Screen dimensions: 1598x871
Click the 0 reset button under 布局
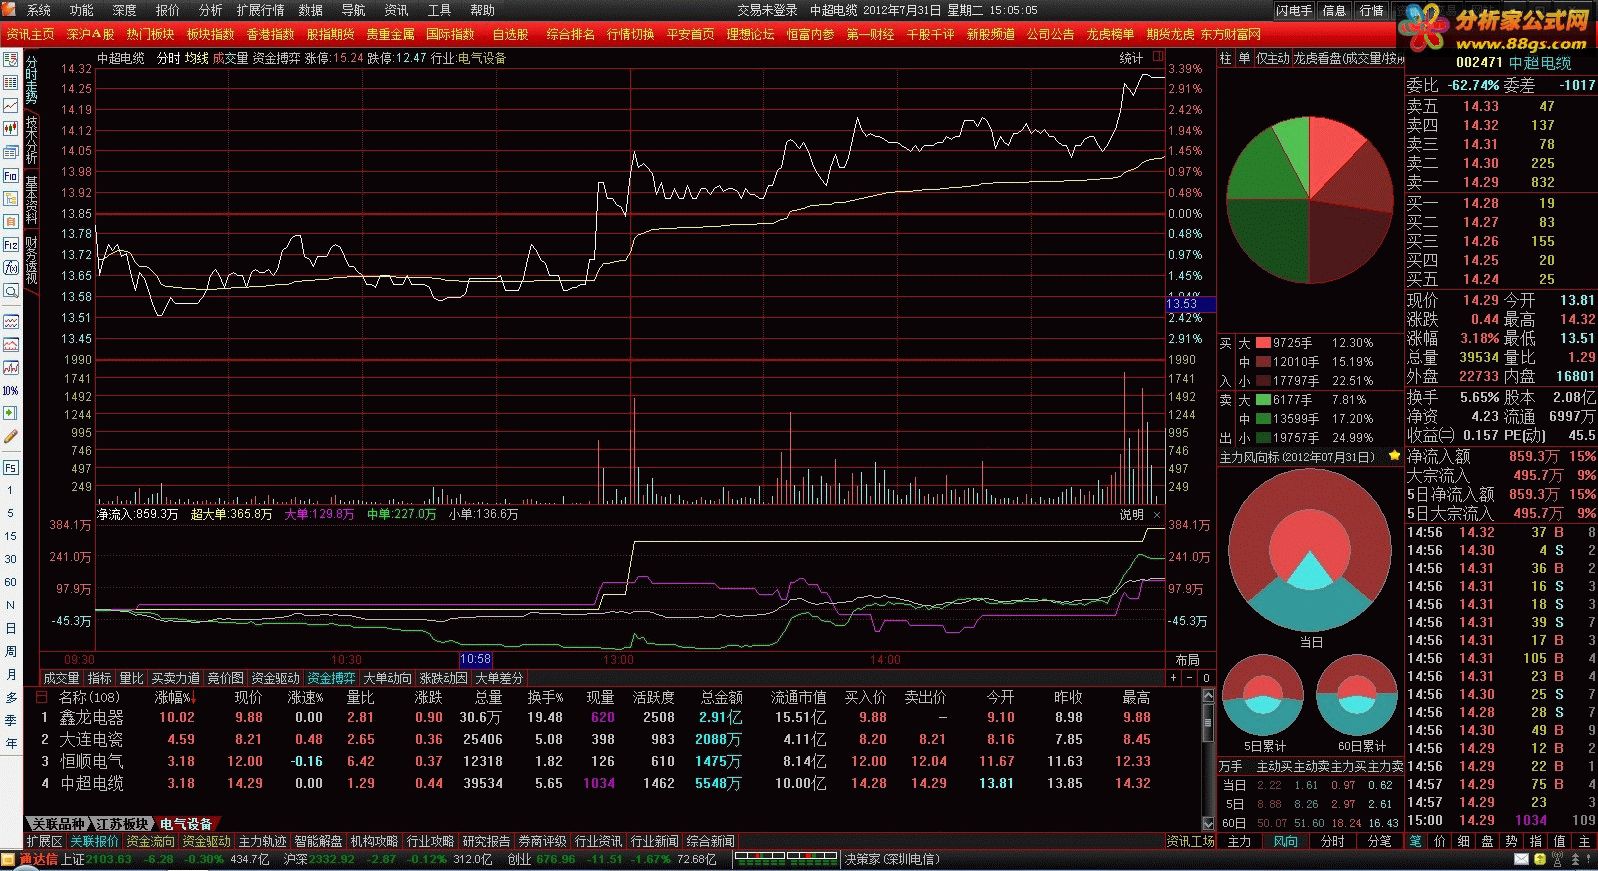1207,678
